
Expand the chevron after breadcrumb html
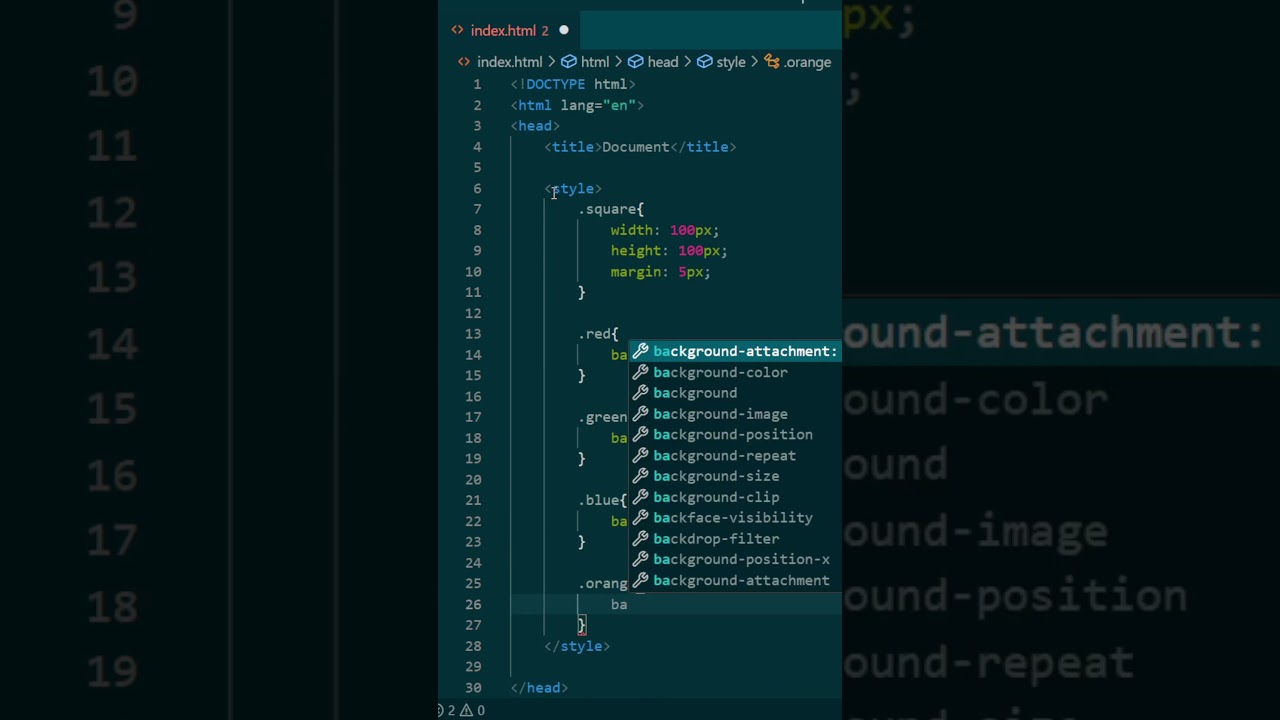tap(618, 62)
